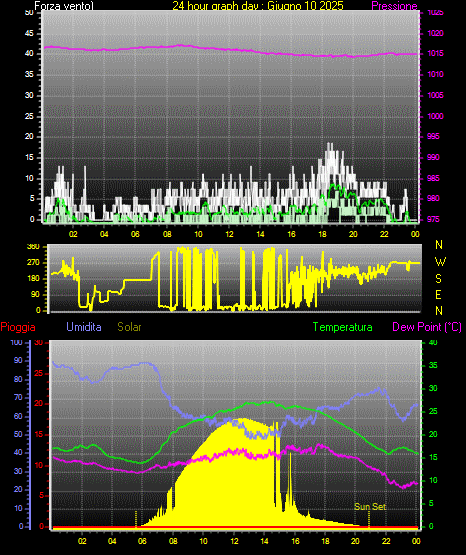Click the Pressione legend label
Image resolution: width=466 pixels, height=555 pixels.
tap(394, 6)
